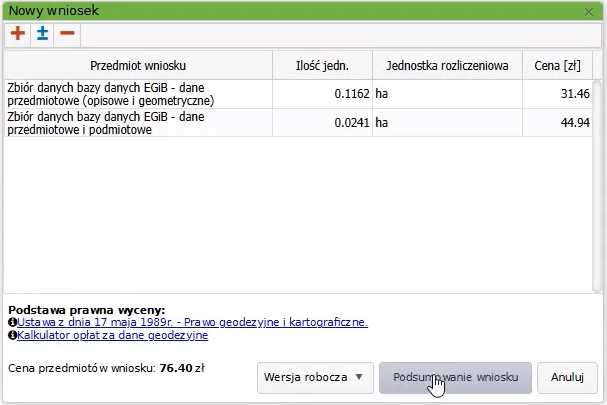This screenshot has width=607, height=405.
Task: Open the Wersja robocza dropdown
Action: click(314, 378)
